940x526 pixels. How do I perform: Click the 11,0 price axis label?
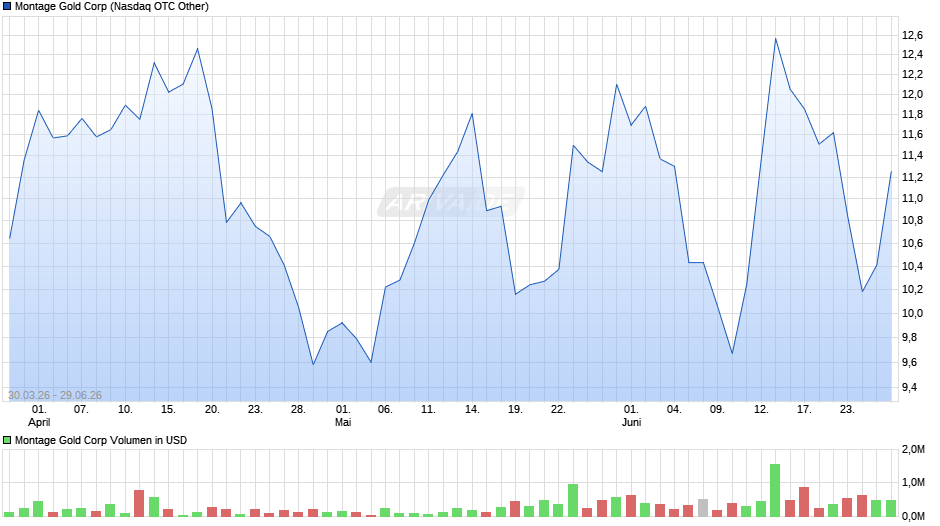(x=912, y=199)
